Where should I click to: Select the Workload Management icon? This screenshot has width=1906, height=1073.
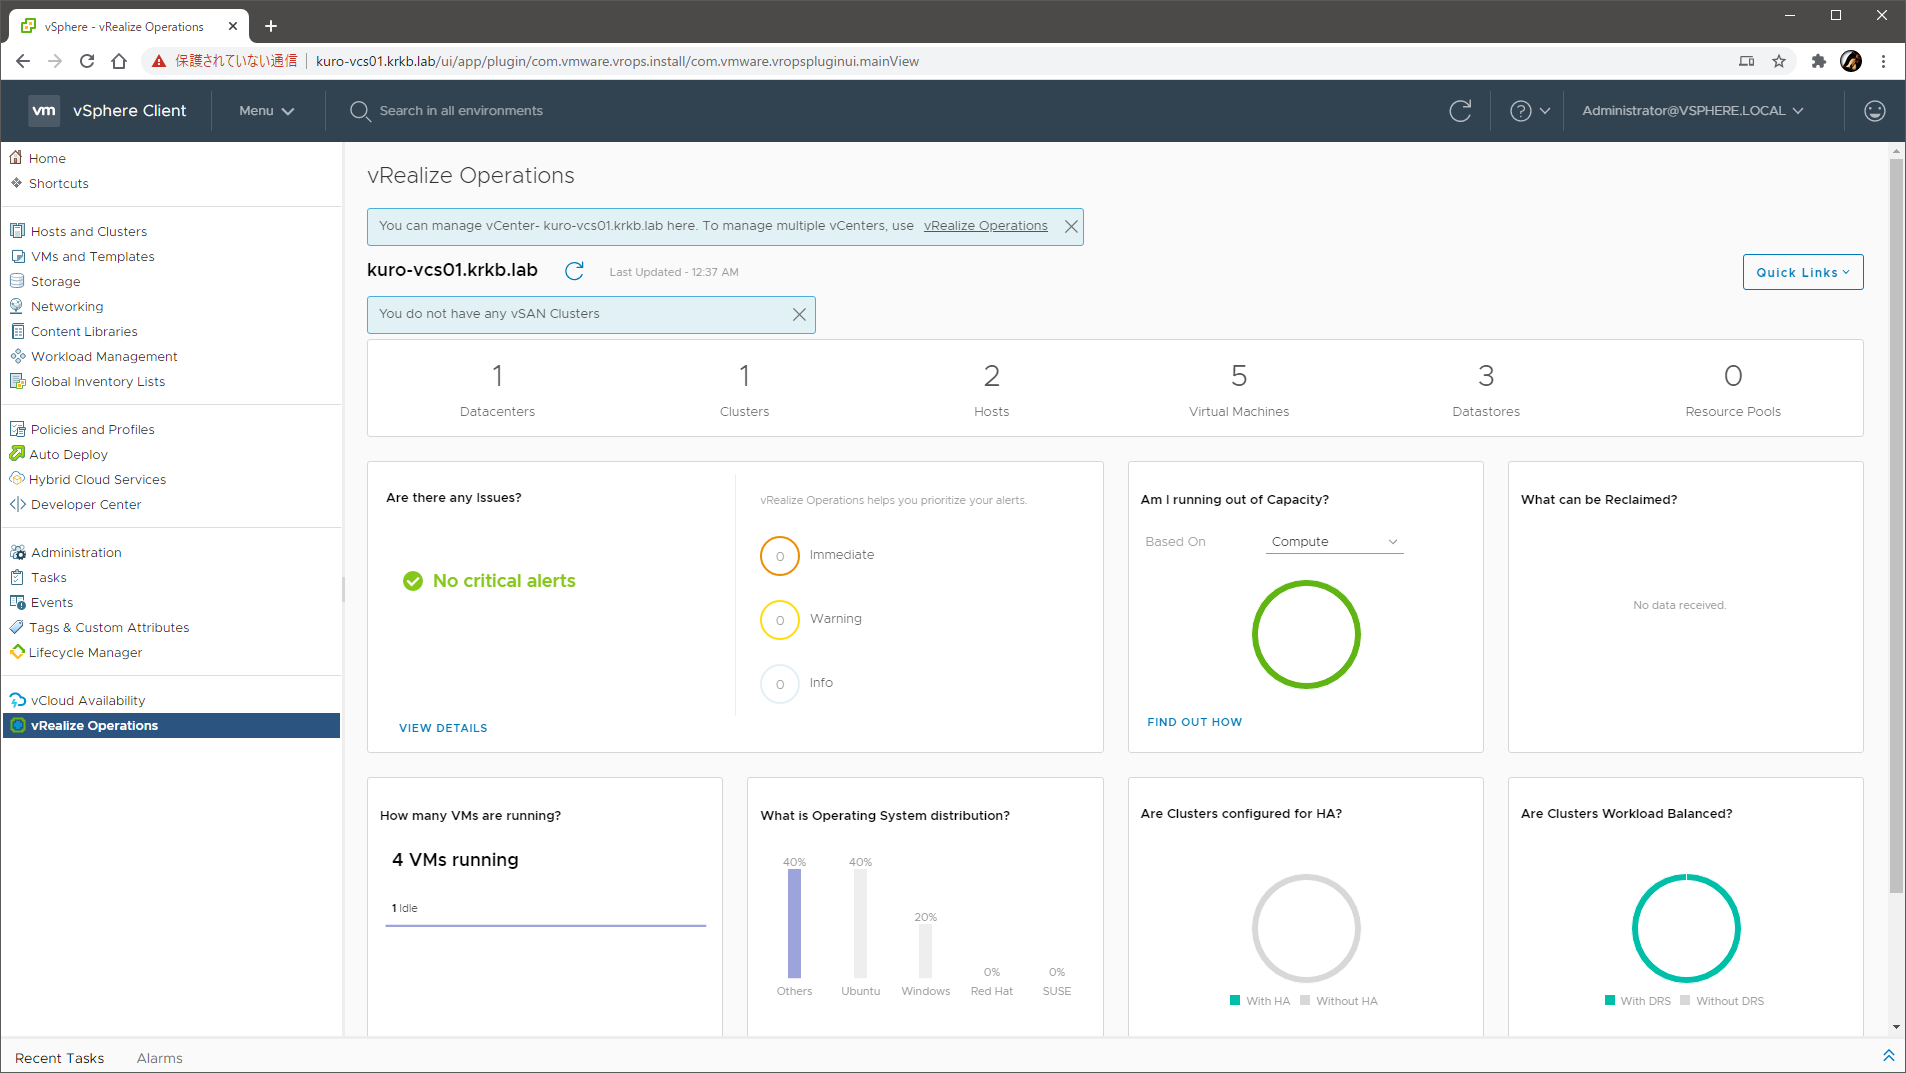click(x=17, y=356)
